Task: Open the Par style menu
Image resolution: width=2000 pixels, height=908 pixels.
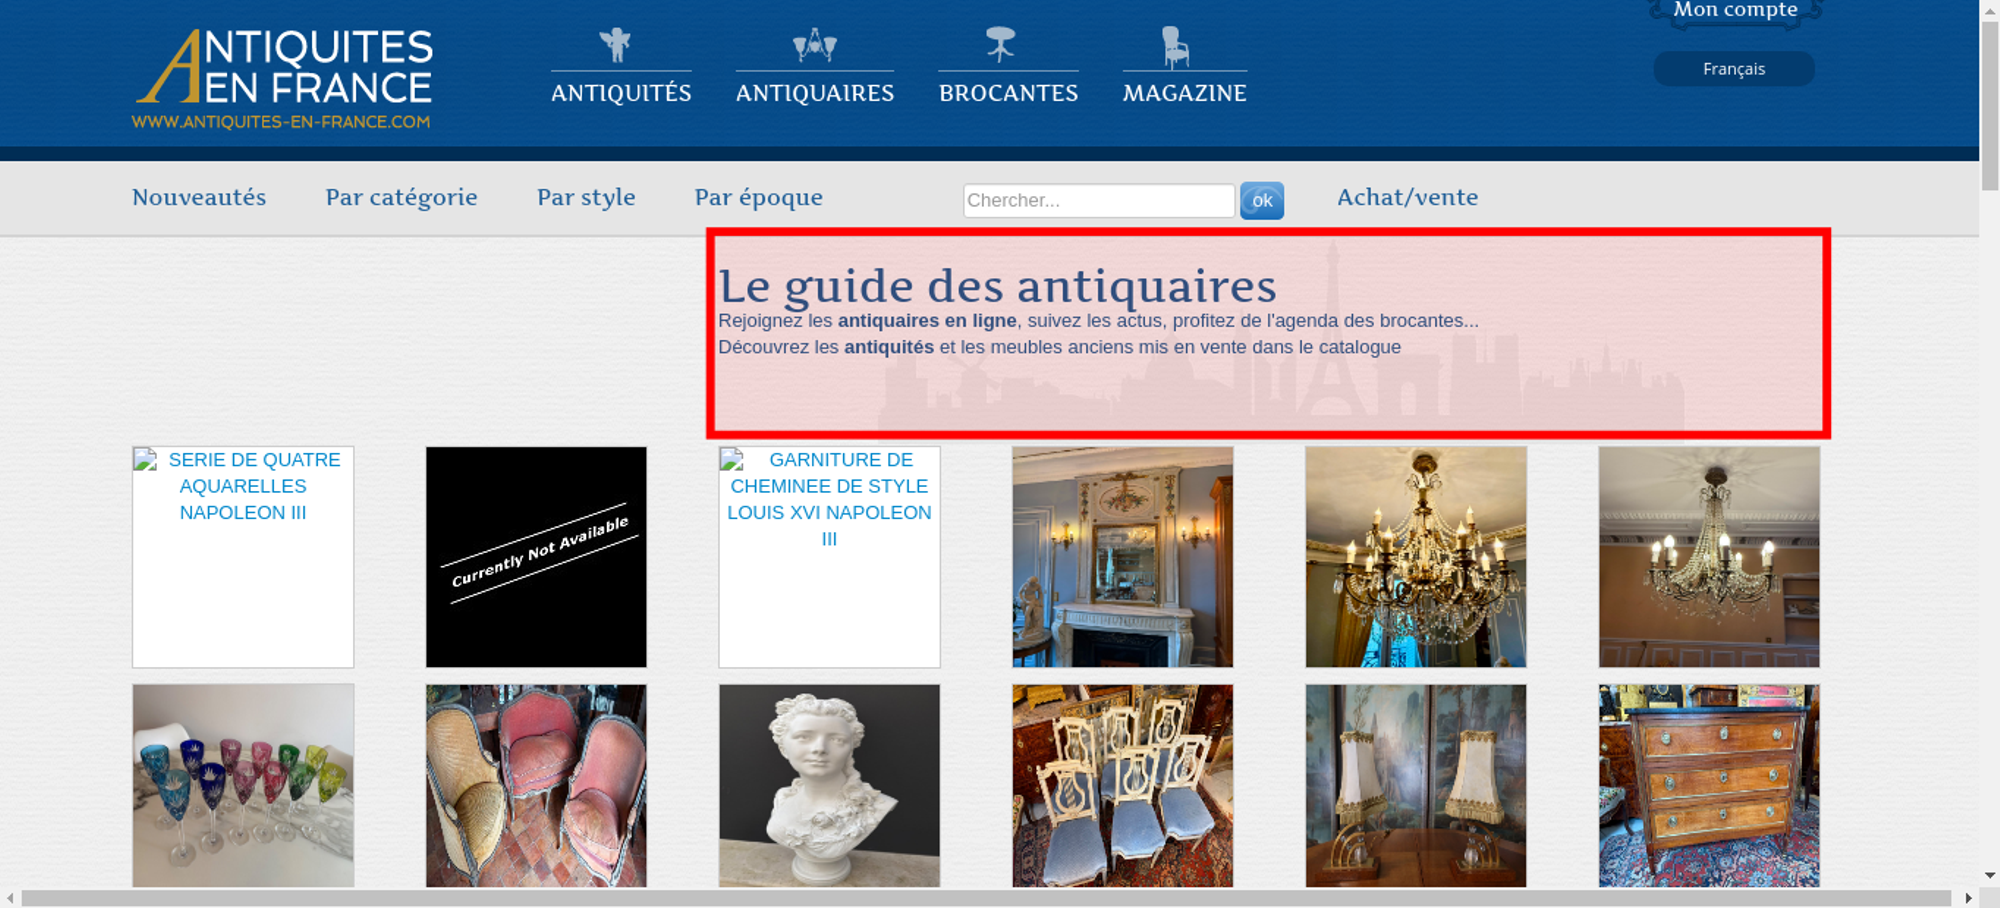Action: [x=586, y=198]
